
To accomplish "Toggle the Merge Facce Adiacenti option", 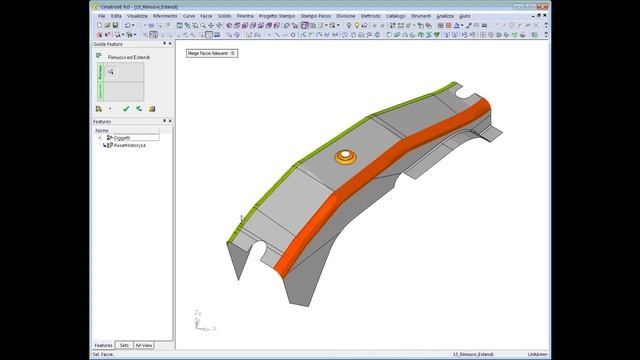I will click(x=212, y=53).
